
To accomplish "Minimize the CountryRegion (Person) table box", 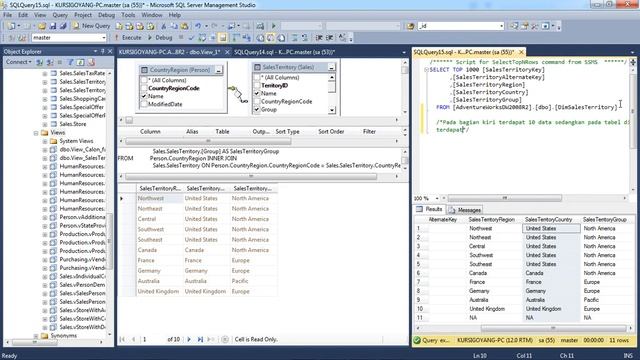I will click(218, 70).
